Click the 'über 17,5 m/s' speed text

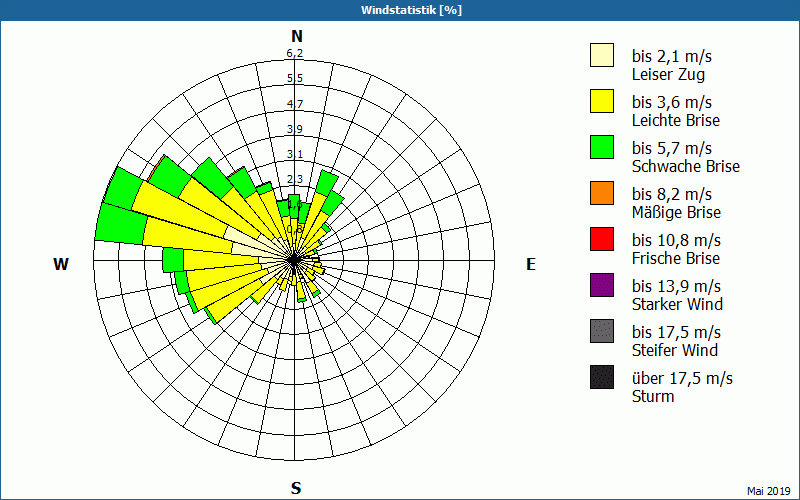(682, 378)
